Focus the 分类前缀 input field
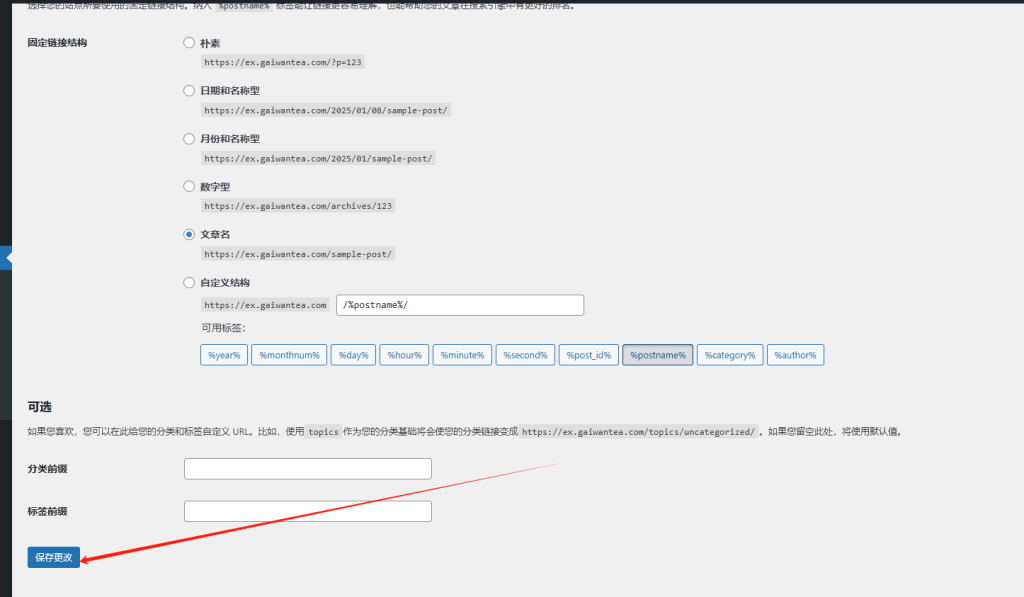 [x=308, y=469]
